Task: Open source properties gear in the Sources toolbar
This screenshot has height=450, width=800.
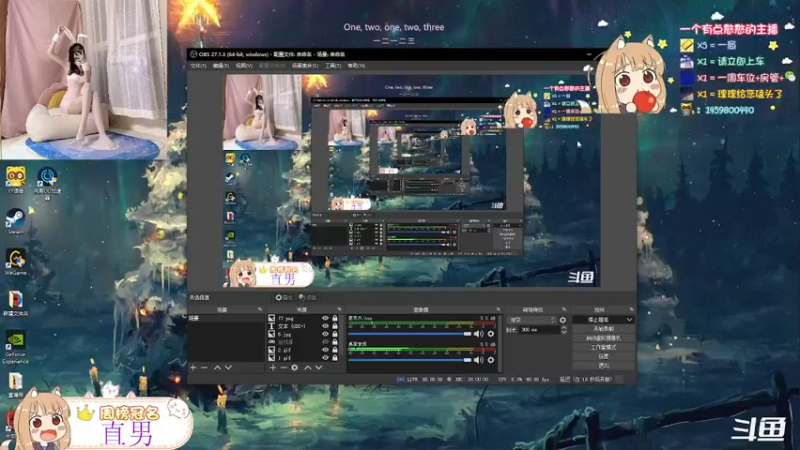Action: tap(295, 367)
